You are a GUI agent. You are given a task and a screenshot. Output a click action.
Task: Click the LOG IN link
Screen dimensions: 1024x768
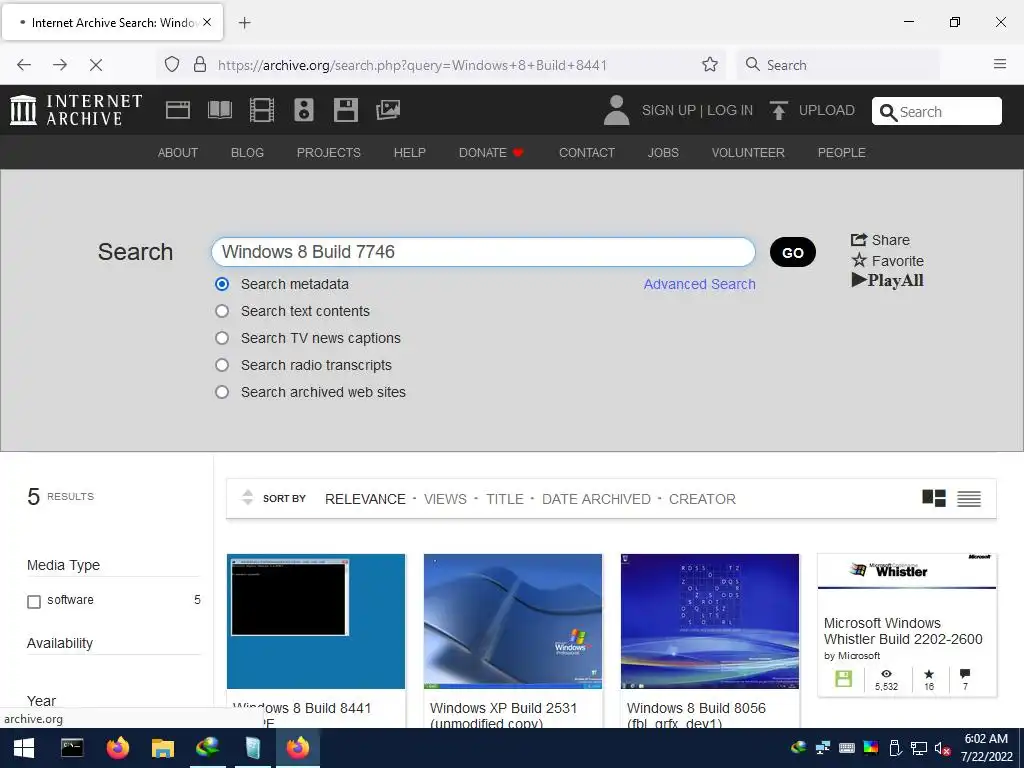pyautogui.click(x=729, y=110)
